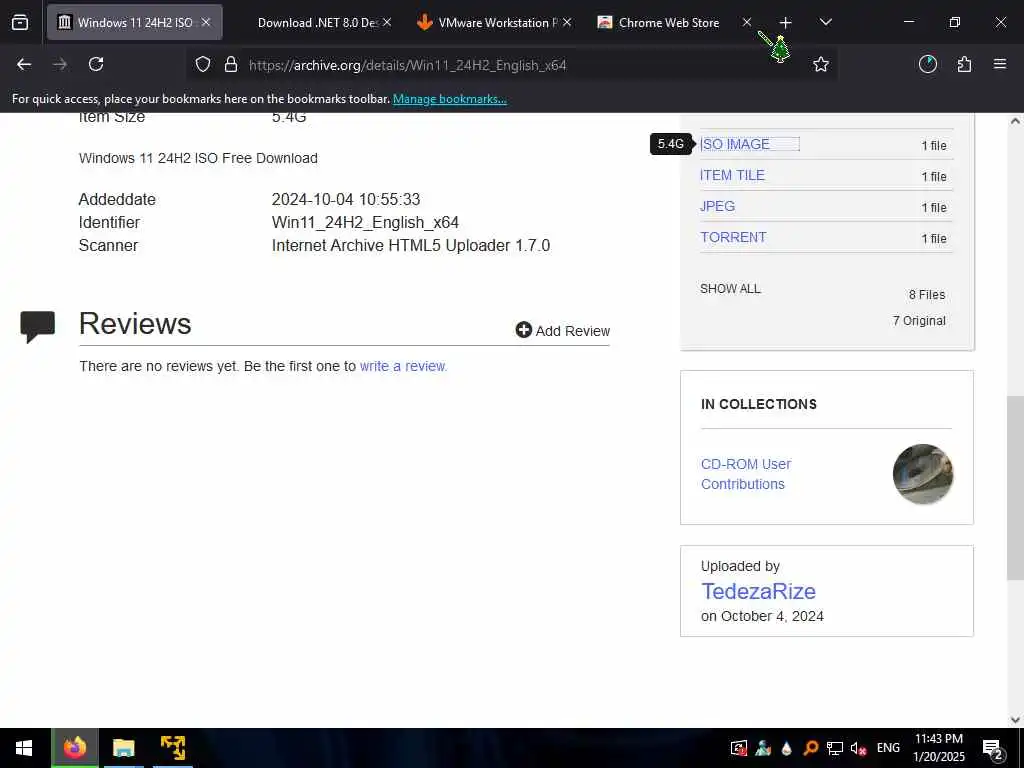Open notification center icon
Screen dimensions: 1024x768
[993, 749]
